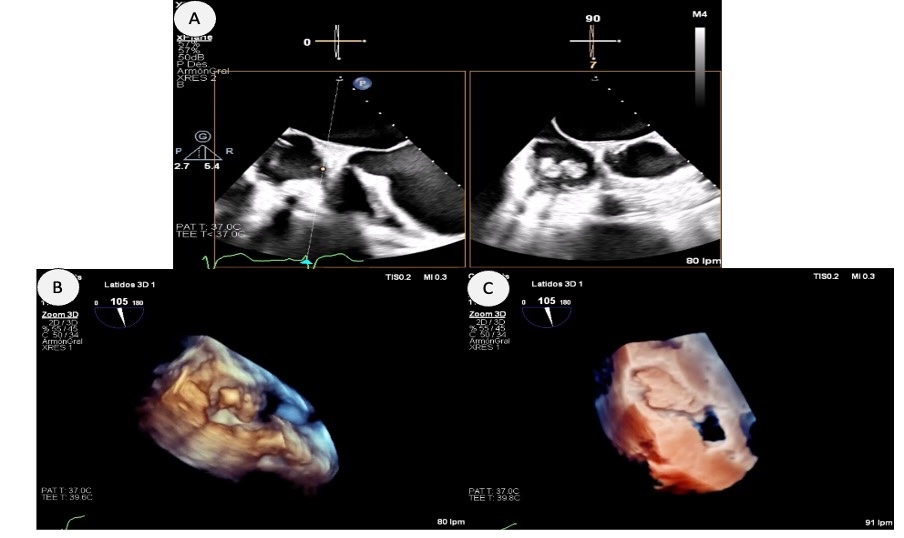
Task: Click the circled G icon
Action: (x=202, y=137)
